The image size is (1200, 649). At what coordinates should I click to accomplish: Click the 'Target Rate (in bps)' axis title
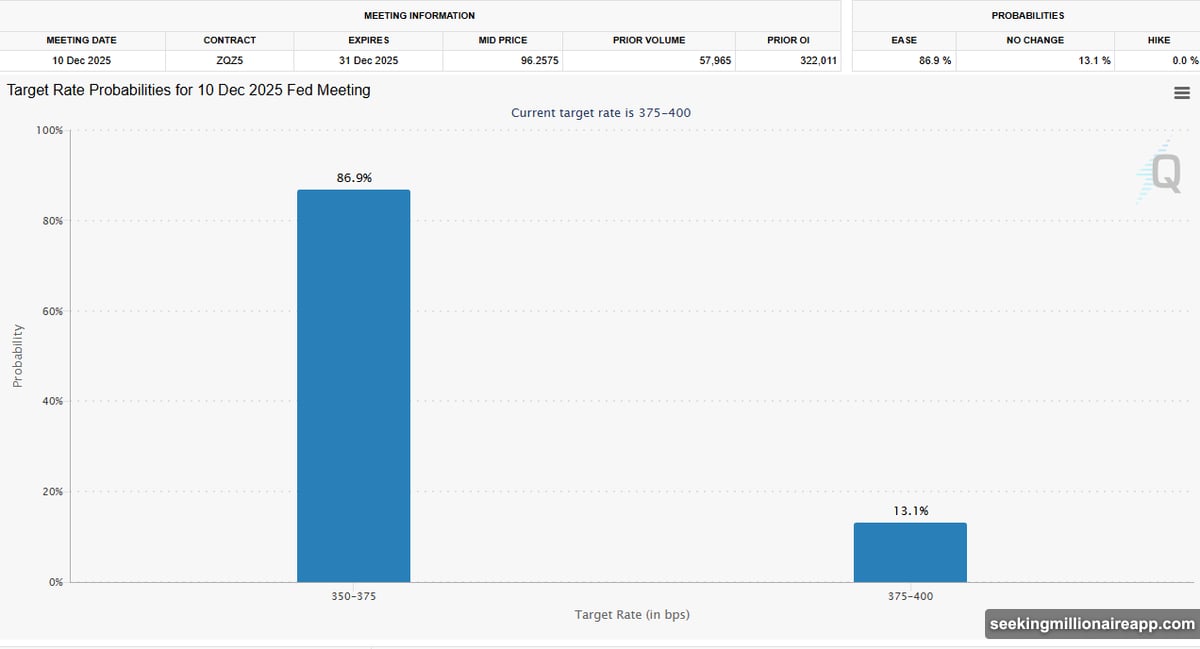point(631,614)
